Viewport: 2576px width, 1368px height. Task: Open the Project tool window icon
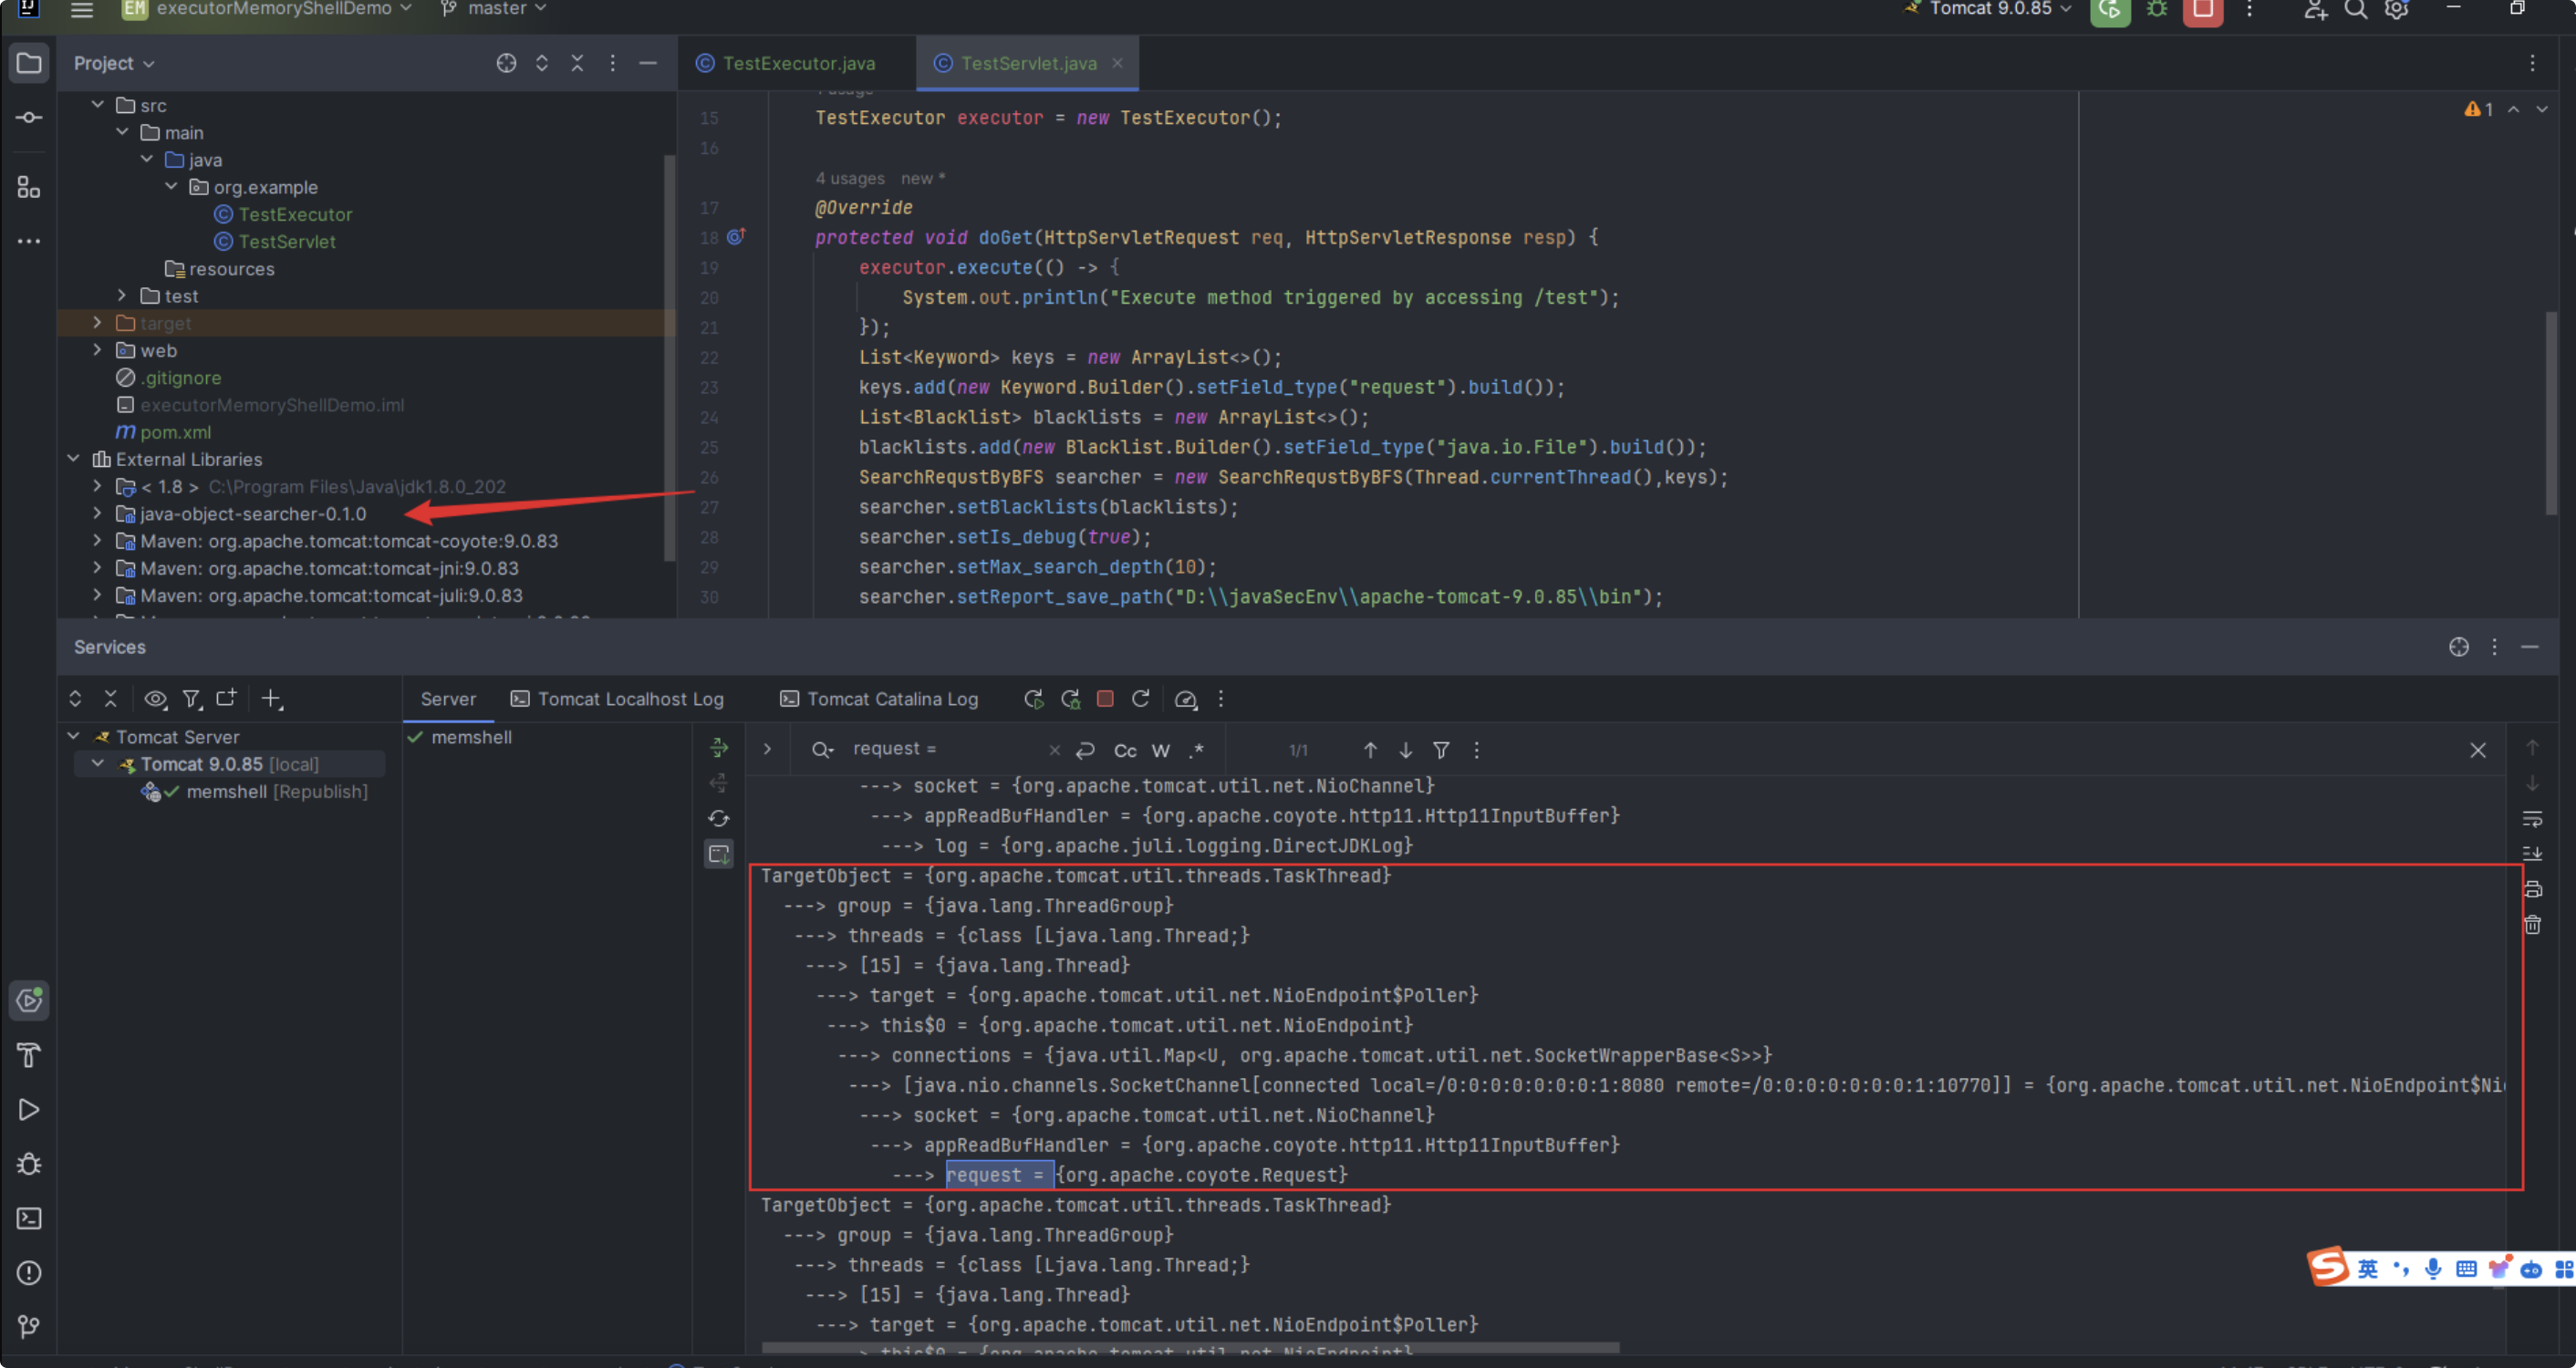tap(29, 64)
